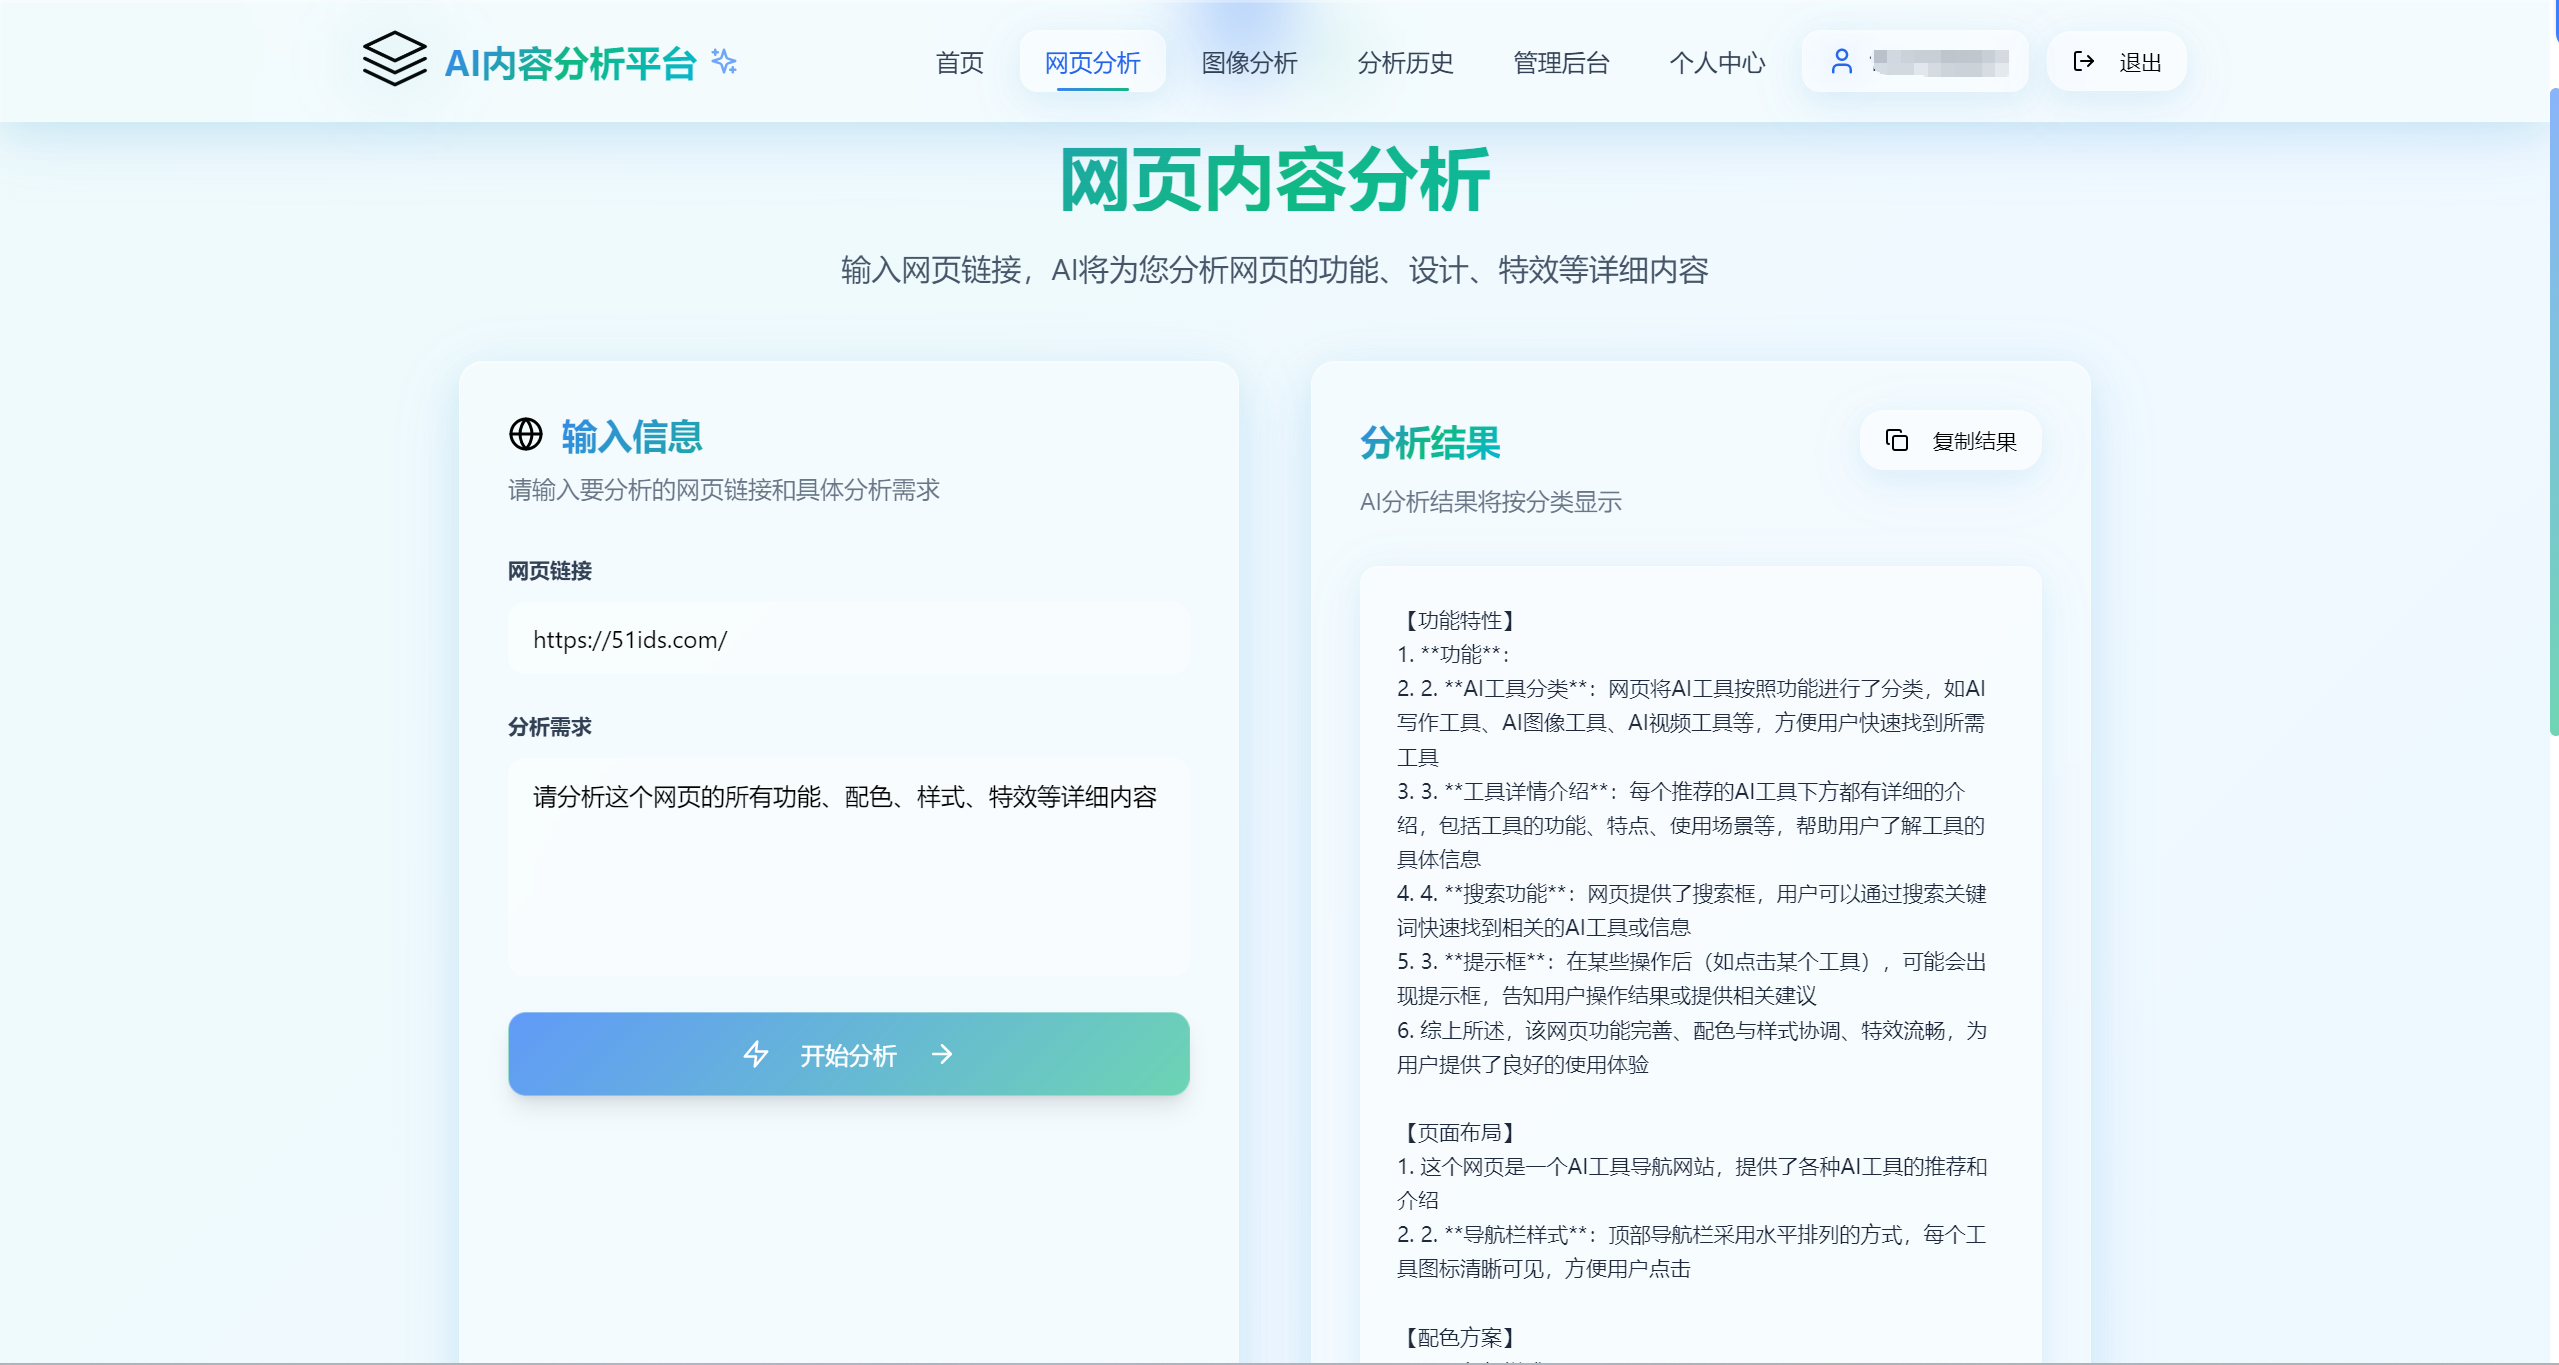Click the 分析结果 panel title
The height and width of the screenshot is (1365, 2559).
point(1430,442)
